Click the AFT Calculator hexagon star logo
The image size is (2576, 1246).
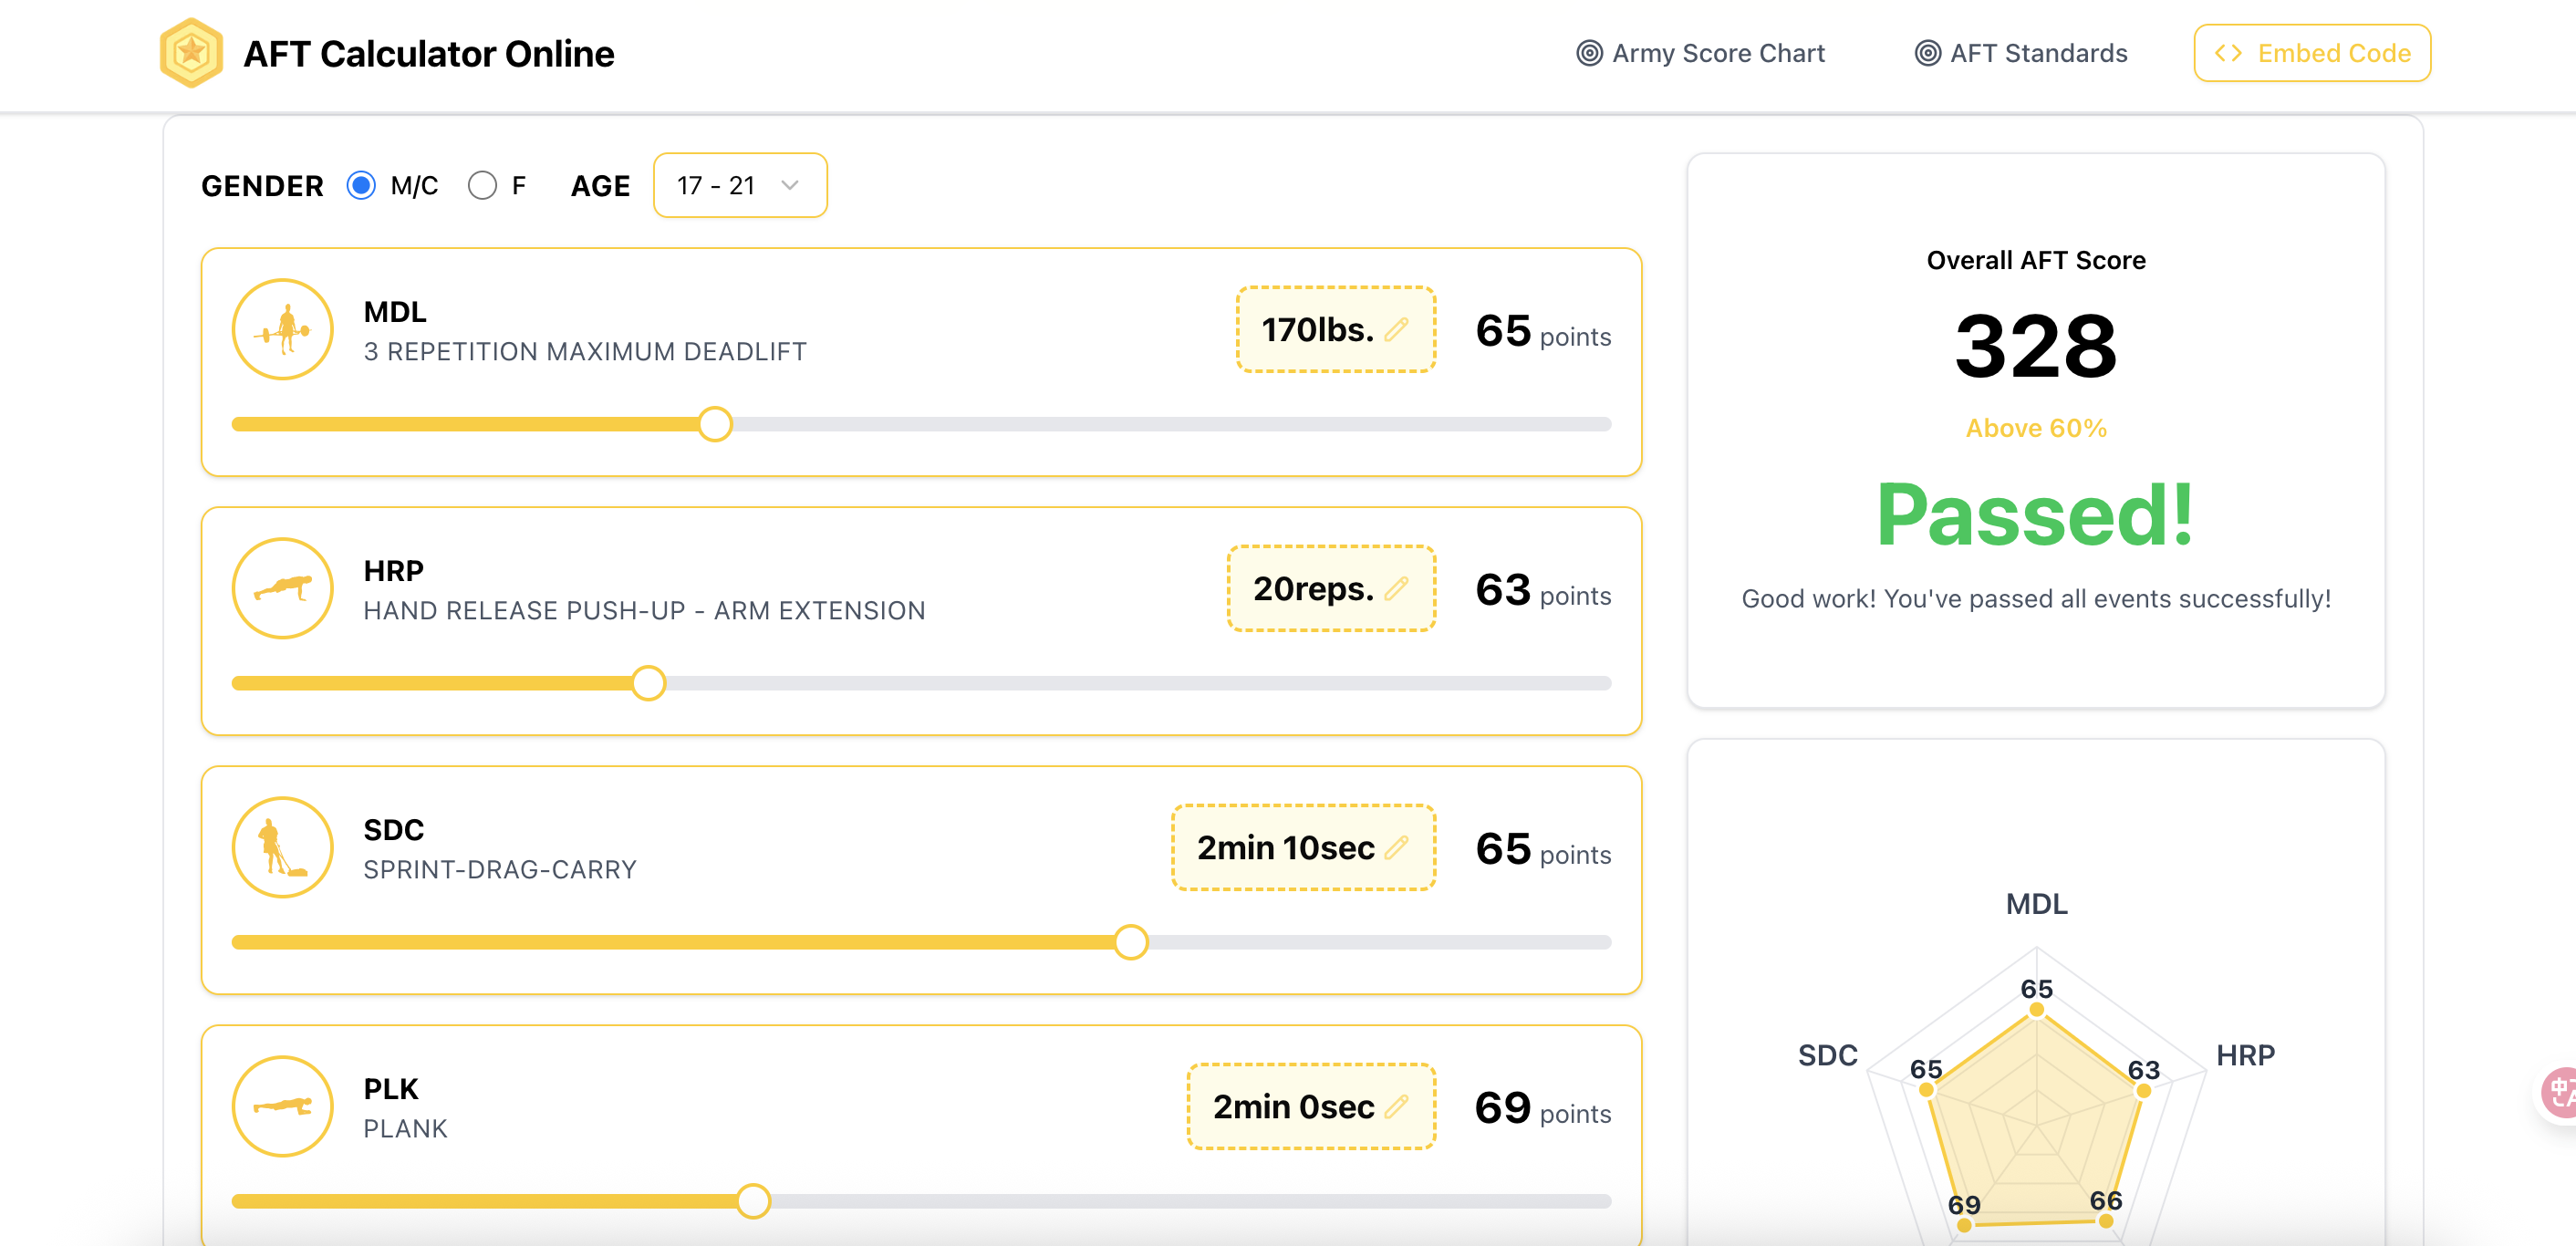click(191, 53)
